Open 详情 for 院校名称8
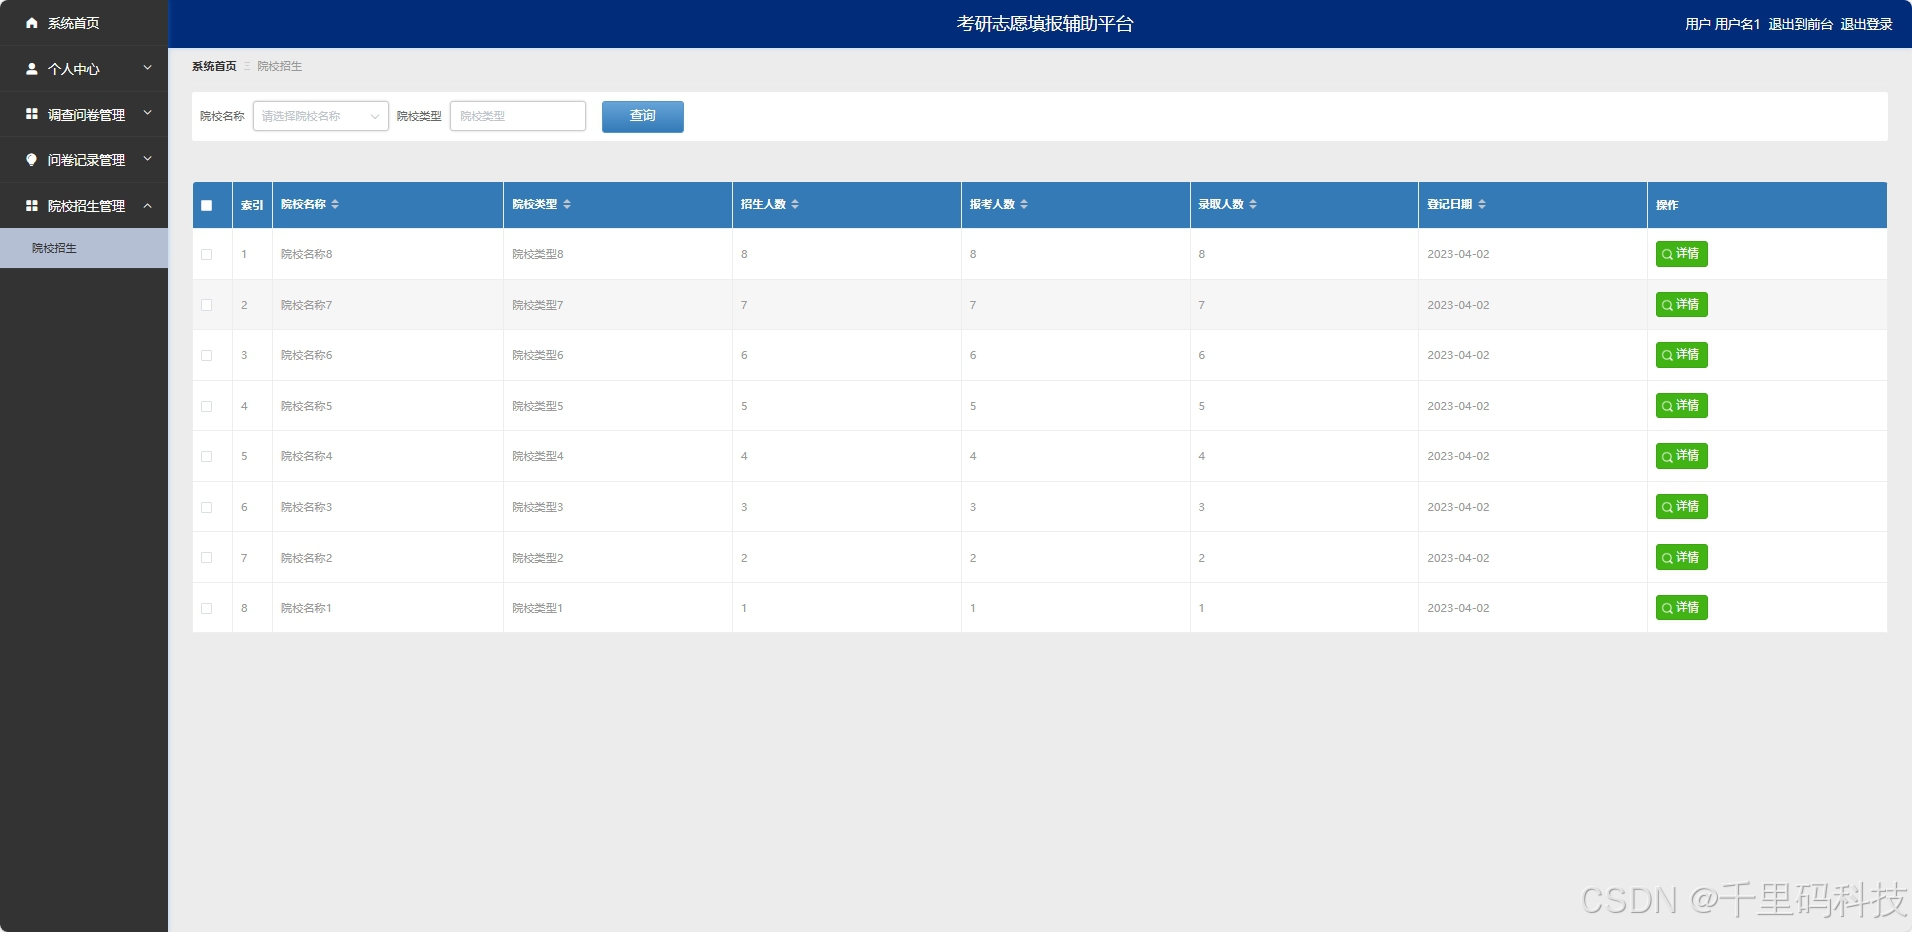 point(1681,254)
